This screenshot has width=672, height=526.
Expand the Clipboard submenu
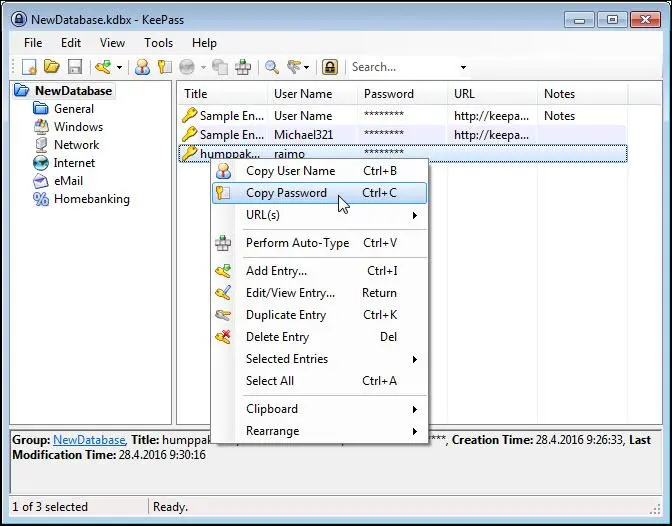coord(320,409)
